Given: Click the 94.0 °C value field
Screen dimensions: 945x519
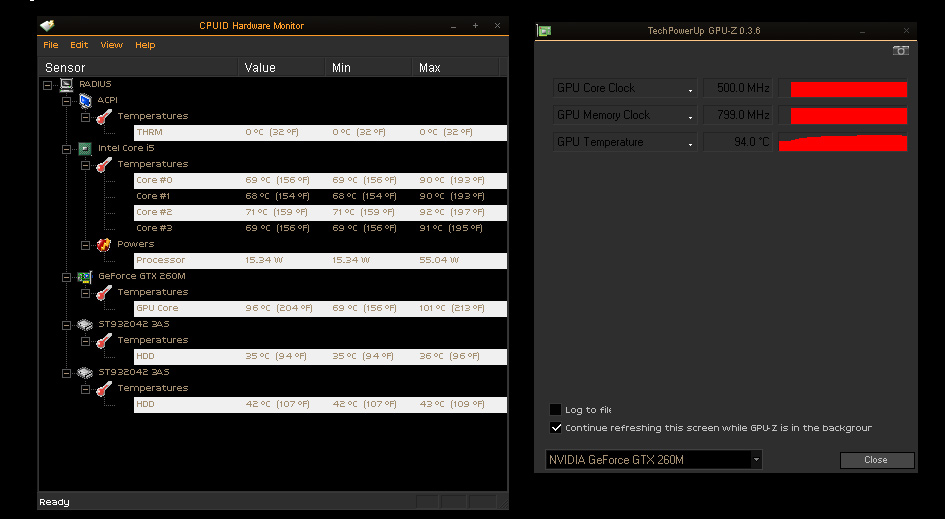Looking at the screenshot, I should pos(738,142).
